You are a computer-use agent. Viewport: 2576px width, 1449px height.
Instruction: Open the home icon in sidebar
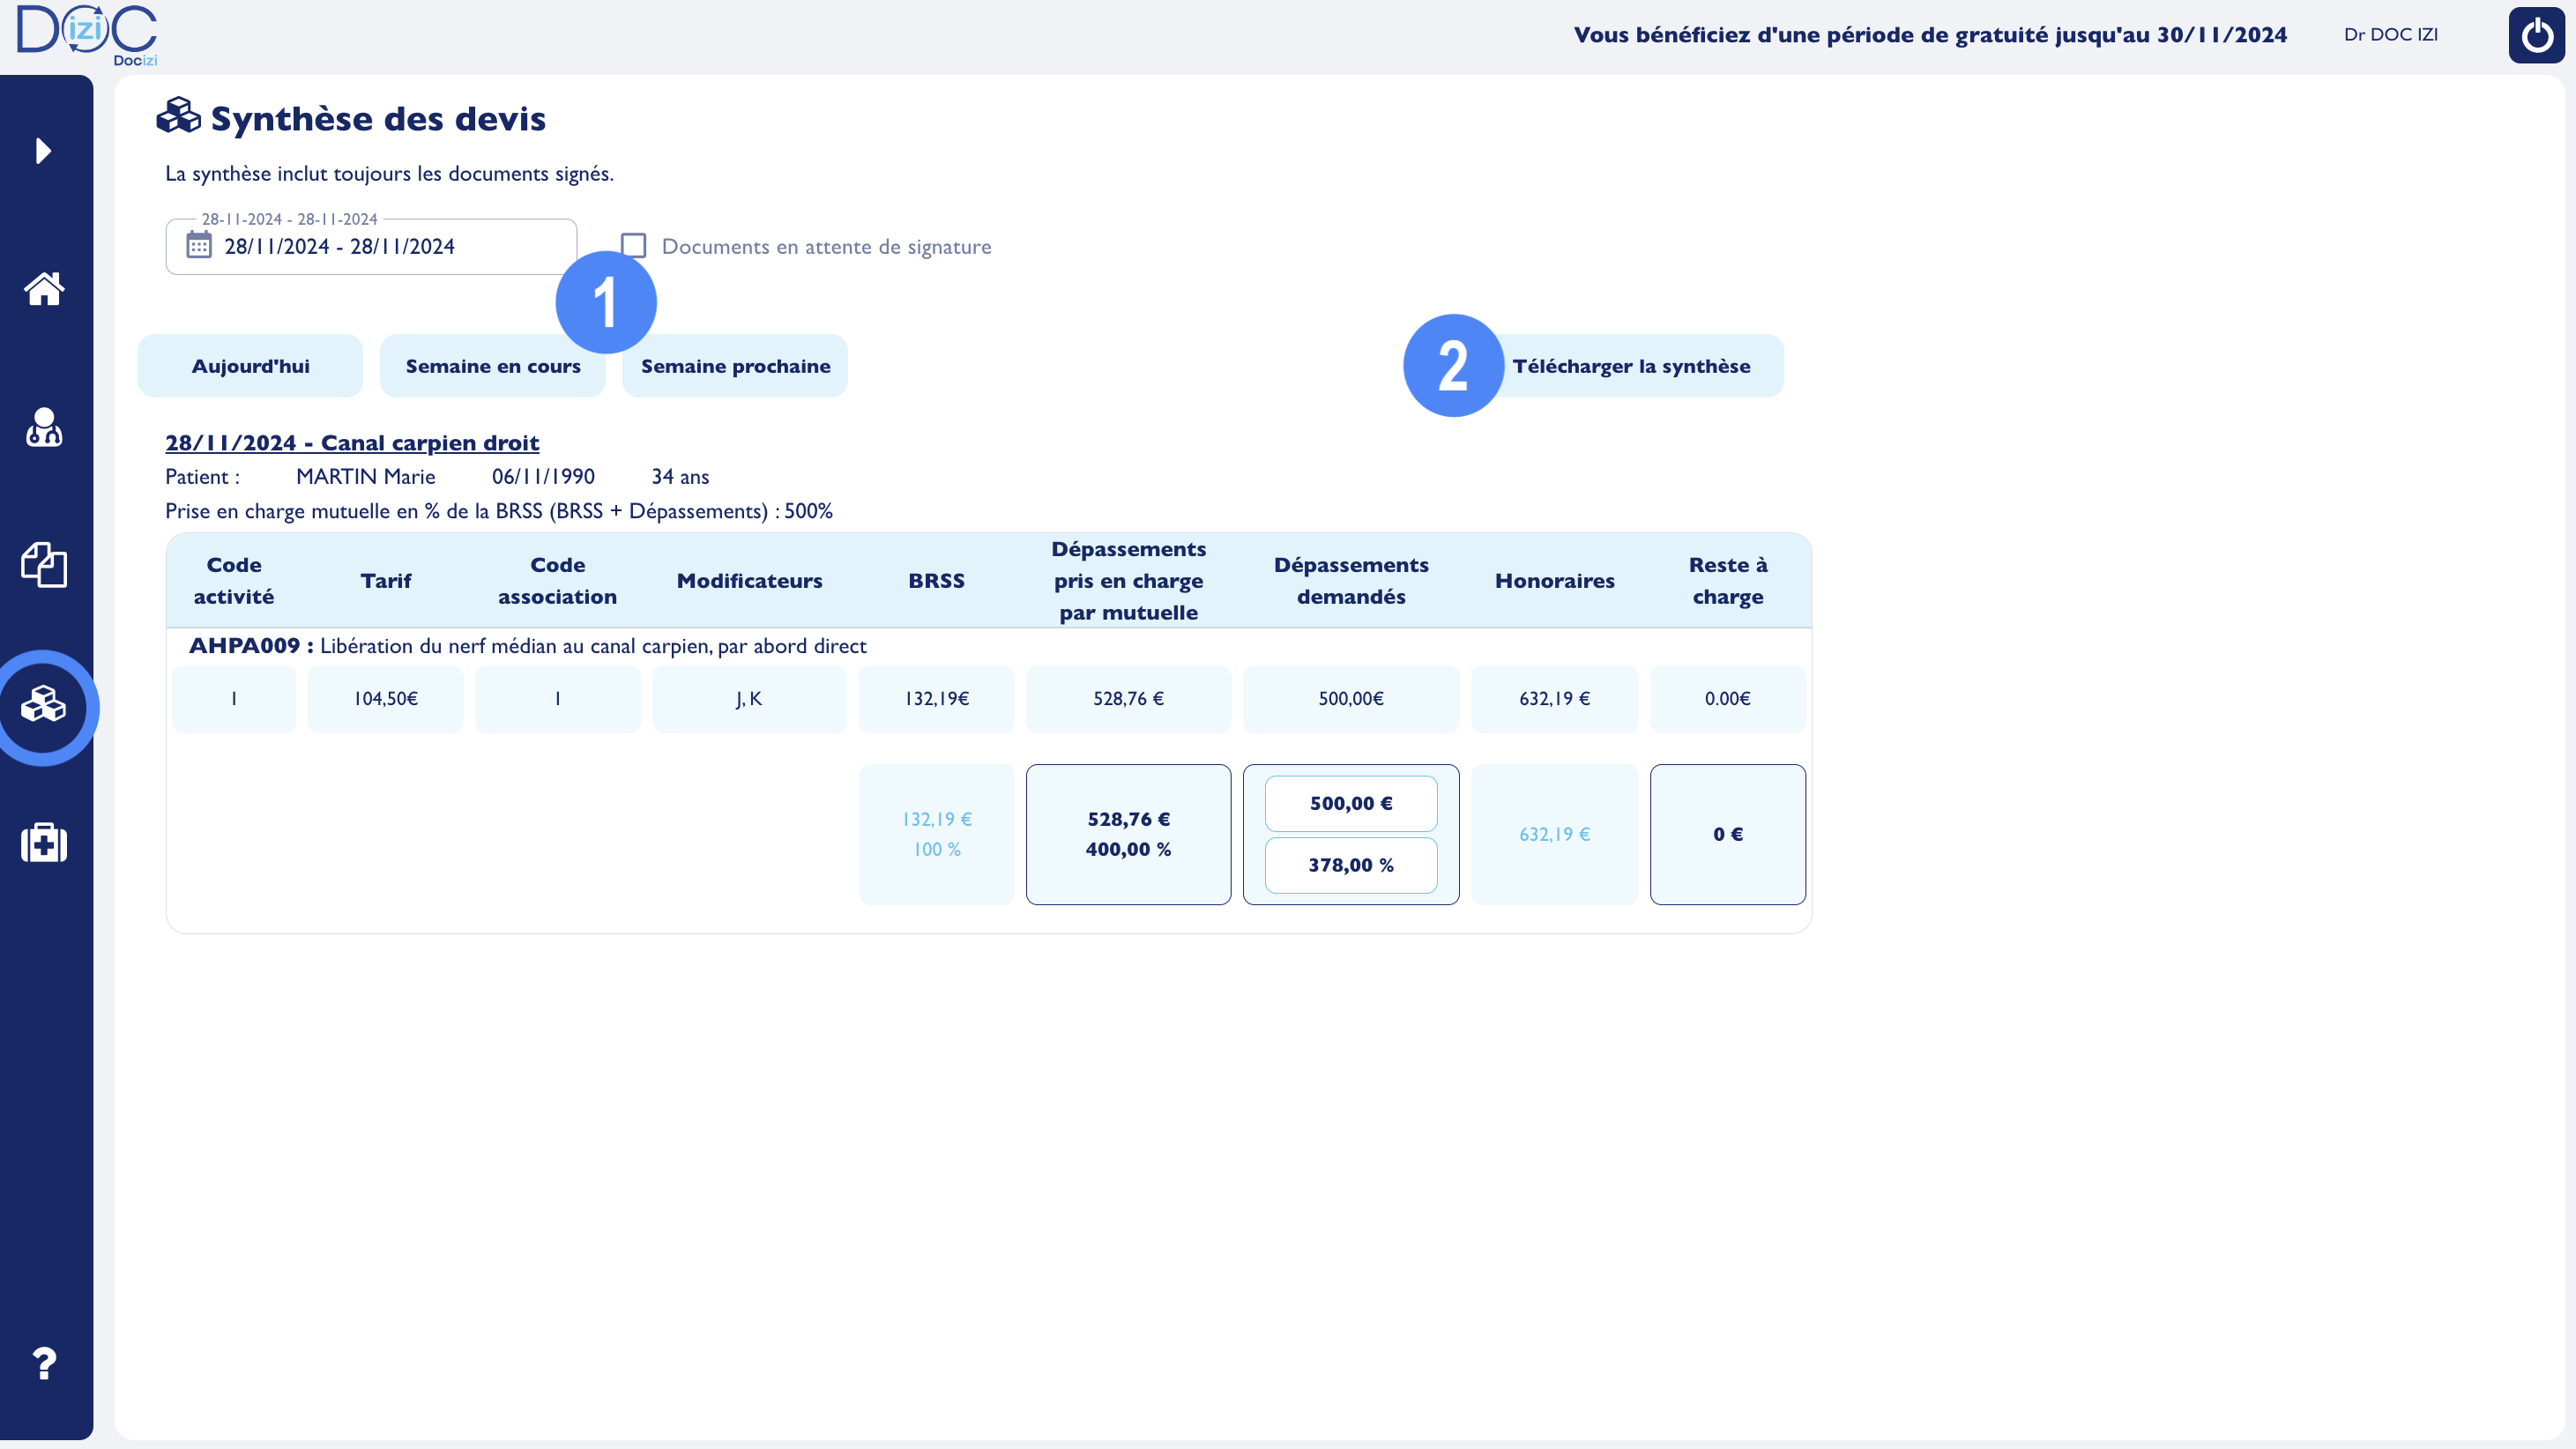pos(44,289)
